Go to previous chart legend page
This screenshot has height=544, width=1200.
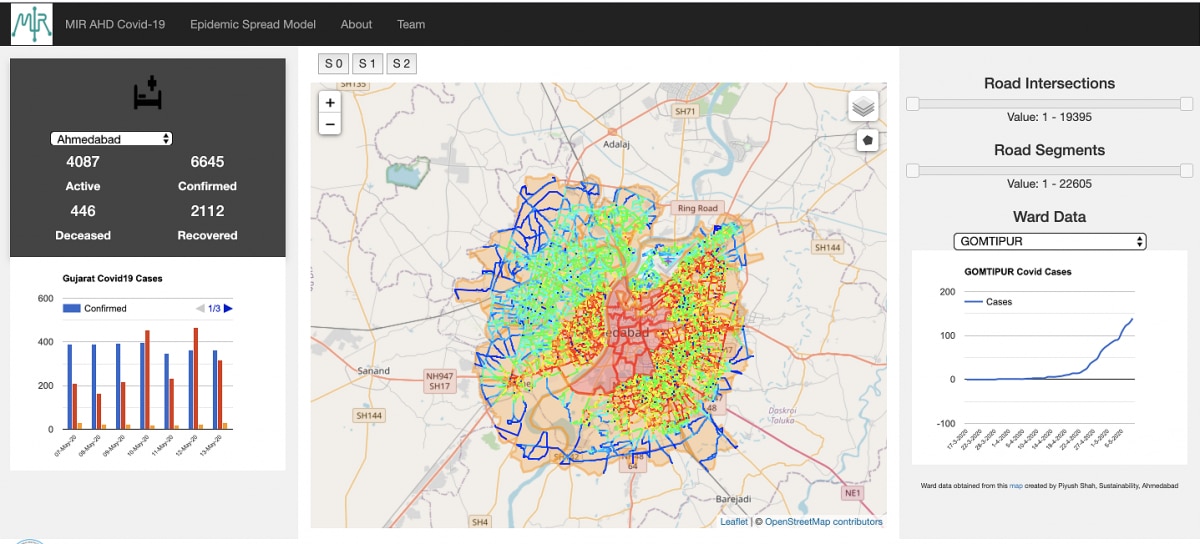tap(200, 309)
